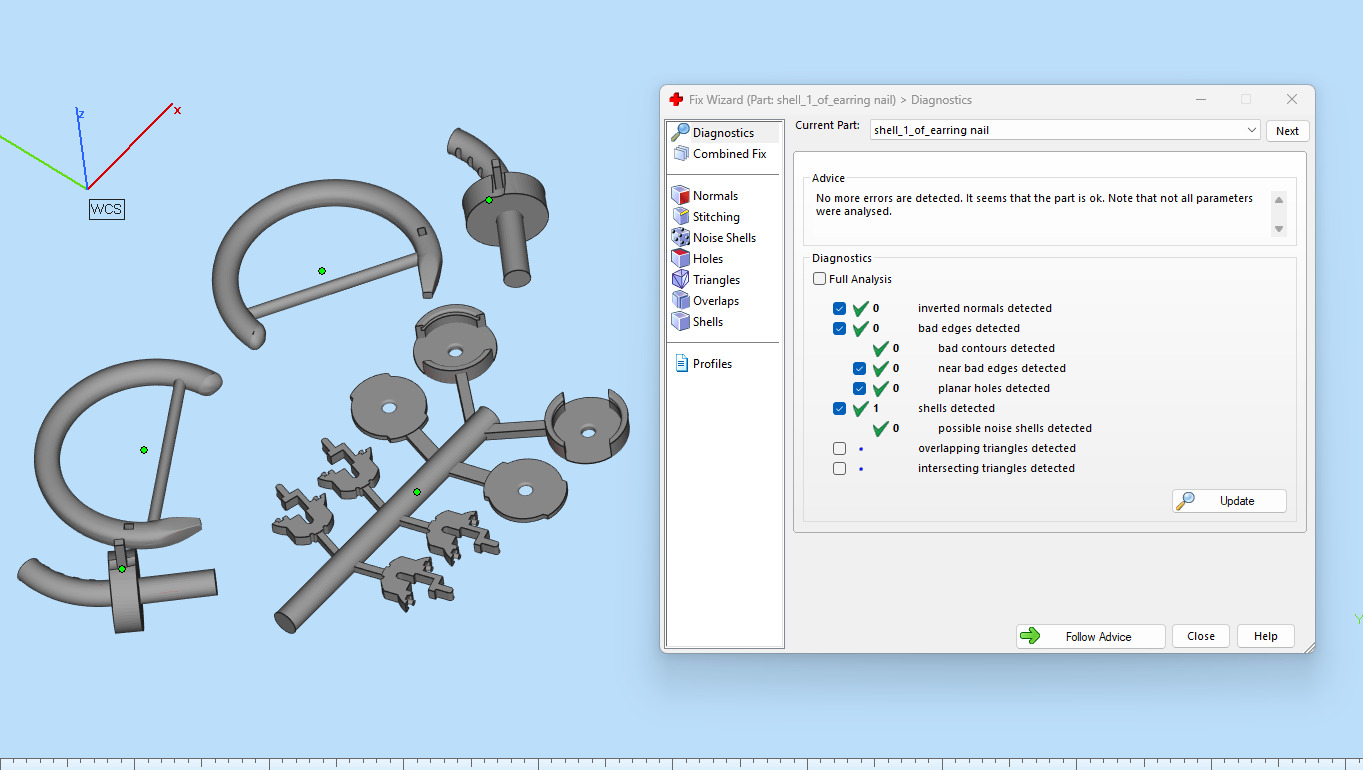This screenshot has width=1363, height=770.
Task: Close the Fix Wizard window with X
Action: click(1292, 99)
